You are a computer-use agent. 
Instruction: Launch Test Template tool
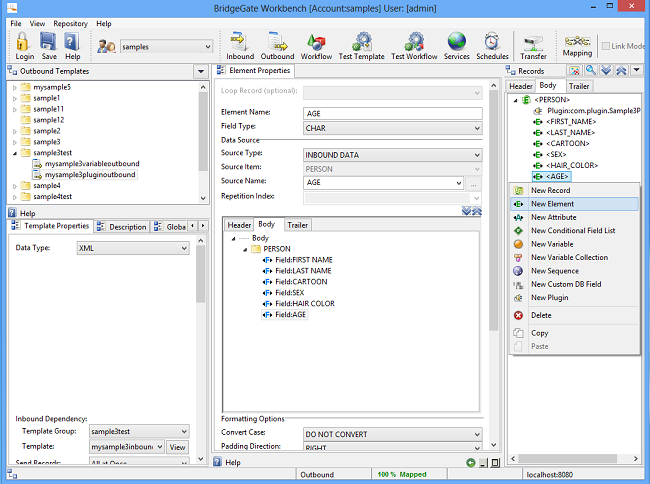[x=361, y=46]
